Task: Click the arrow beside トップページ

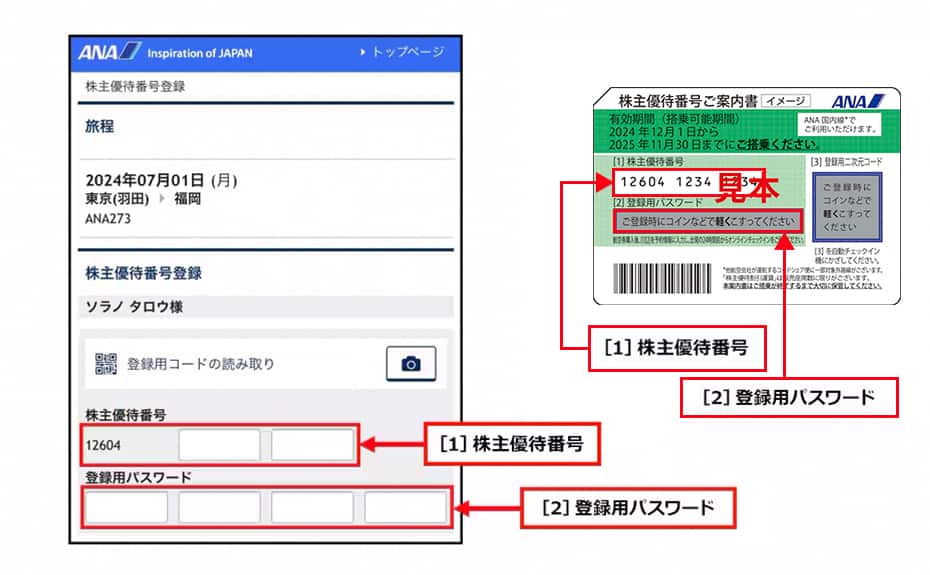Action: (x=362, y=52)
